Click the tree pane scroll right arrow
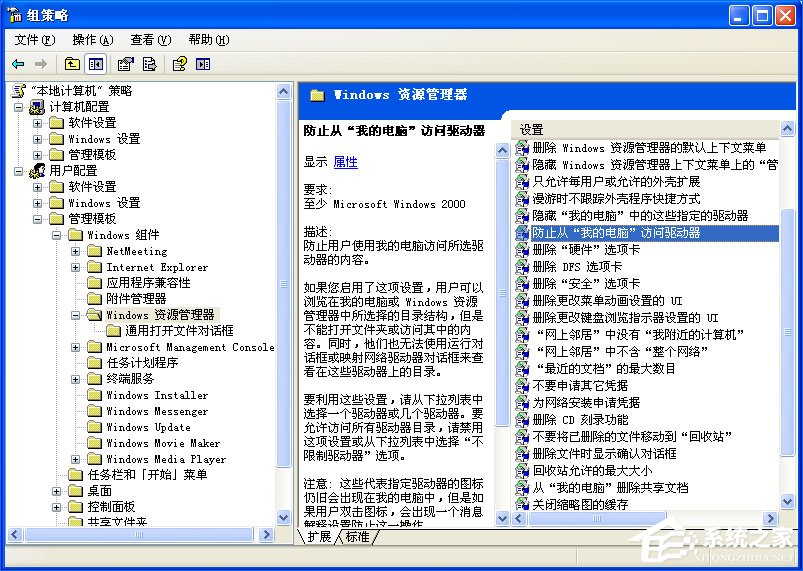The width and height of the screenshot is (803, 571). click(266, 535)
